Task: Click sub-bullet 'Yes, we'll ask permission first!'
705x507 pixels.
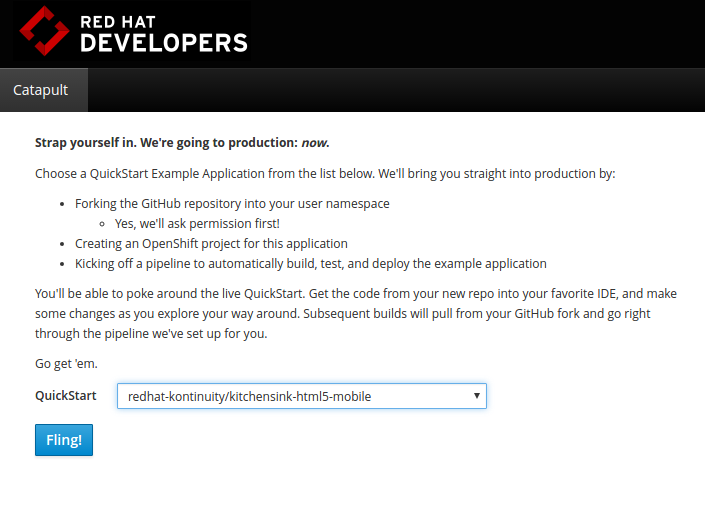Action: pos(197,223)
